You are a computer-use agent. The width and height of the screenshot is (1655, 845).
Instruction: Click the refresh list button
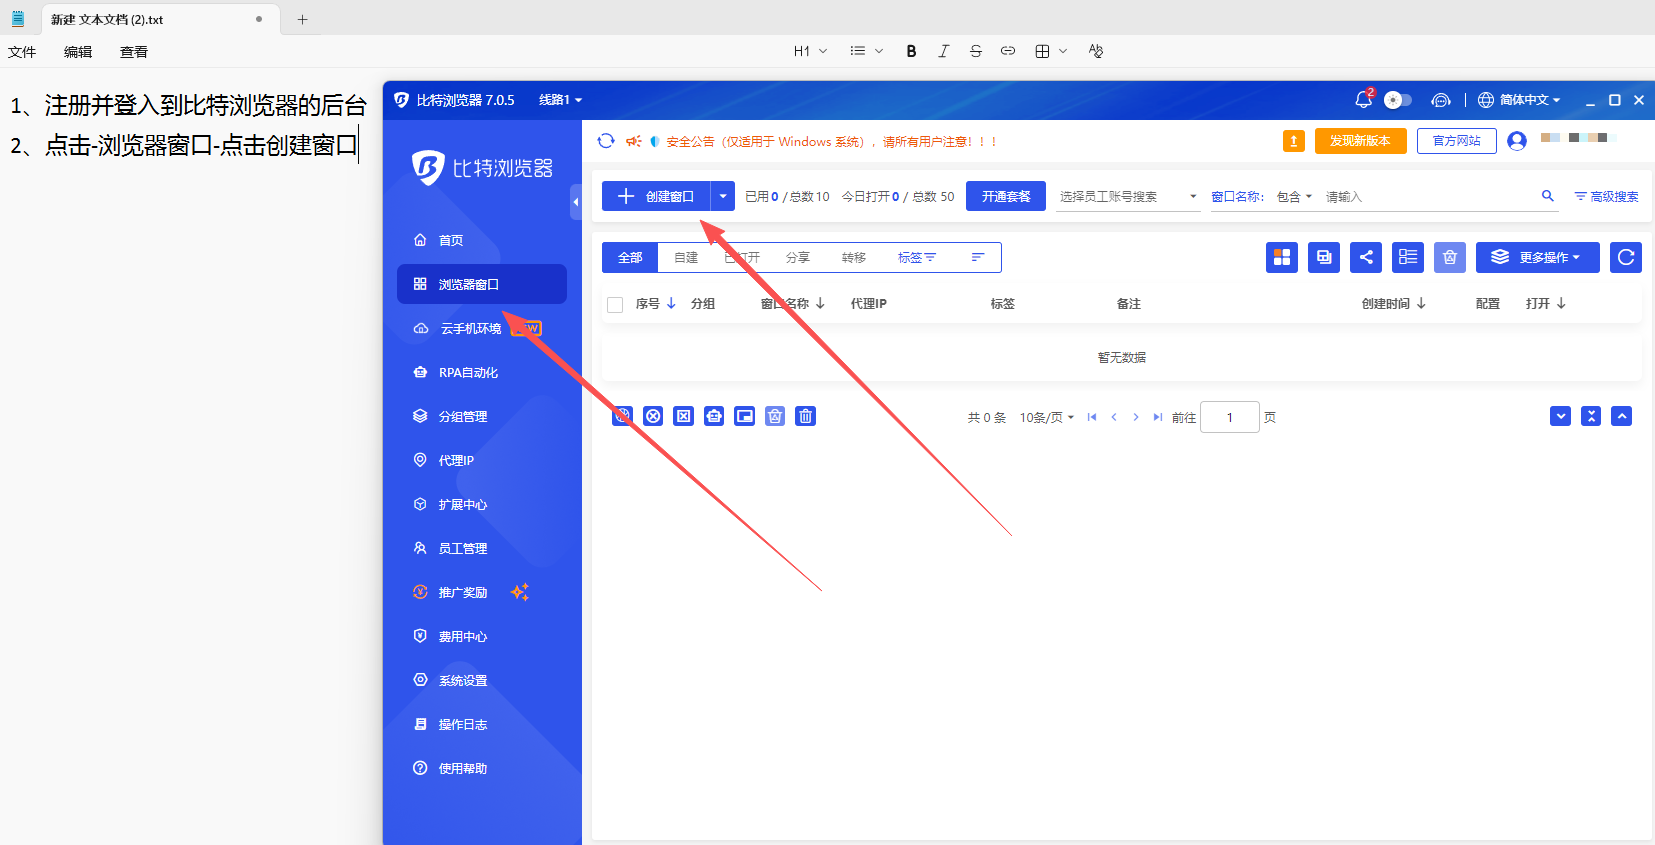pyautogui.click(x=1626, y=257)
